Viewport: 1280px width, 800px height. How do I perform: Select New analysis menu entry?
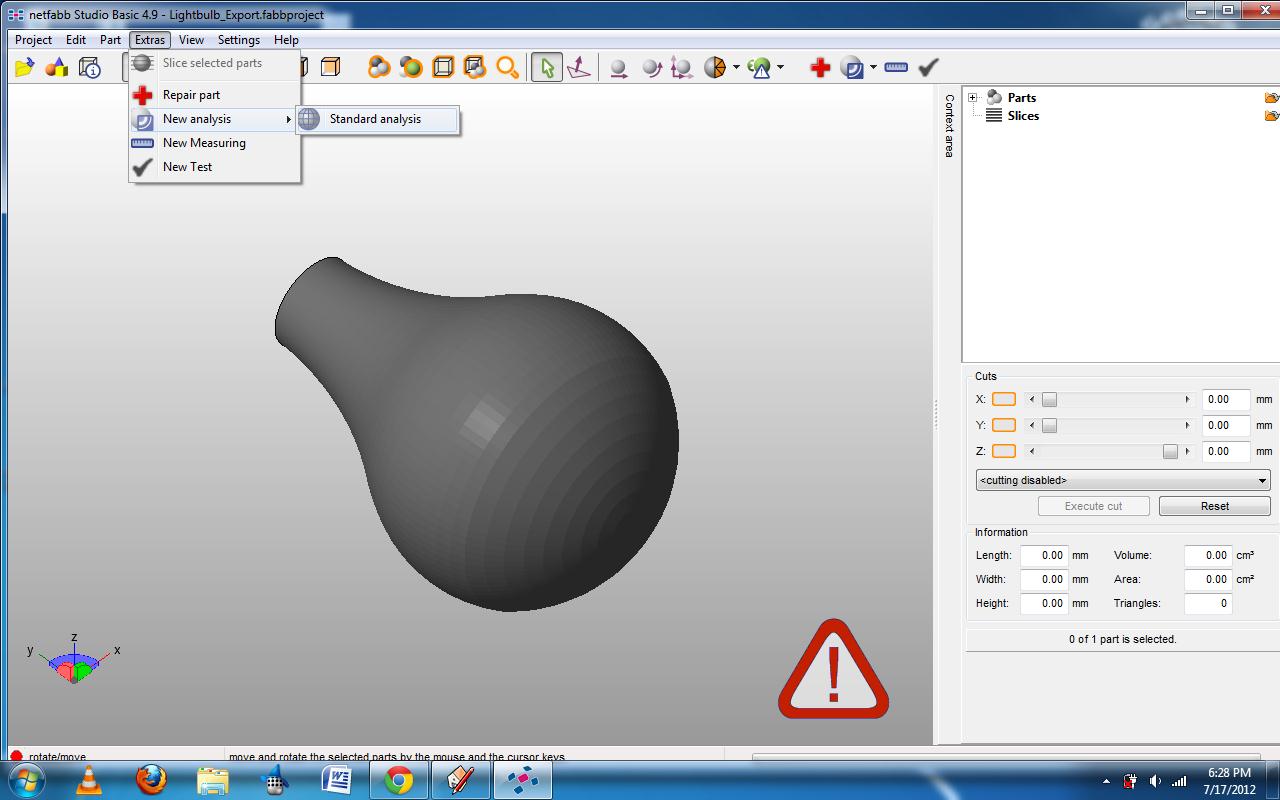pyautogui.click(x=215, y=119)
